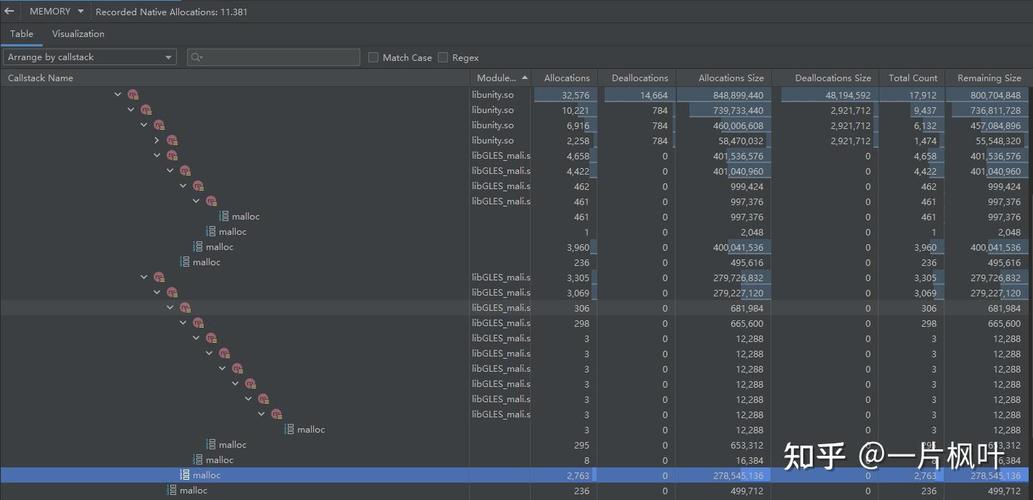
Task: Collapse the row with 3,305 allocations
Action: tap(144, 277)
